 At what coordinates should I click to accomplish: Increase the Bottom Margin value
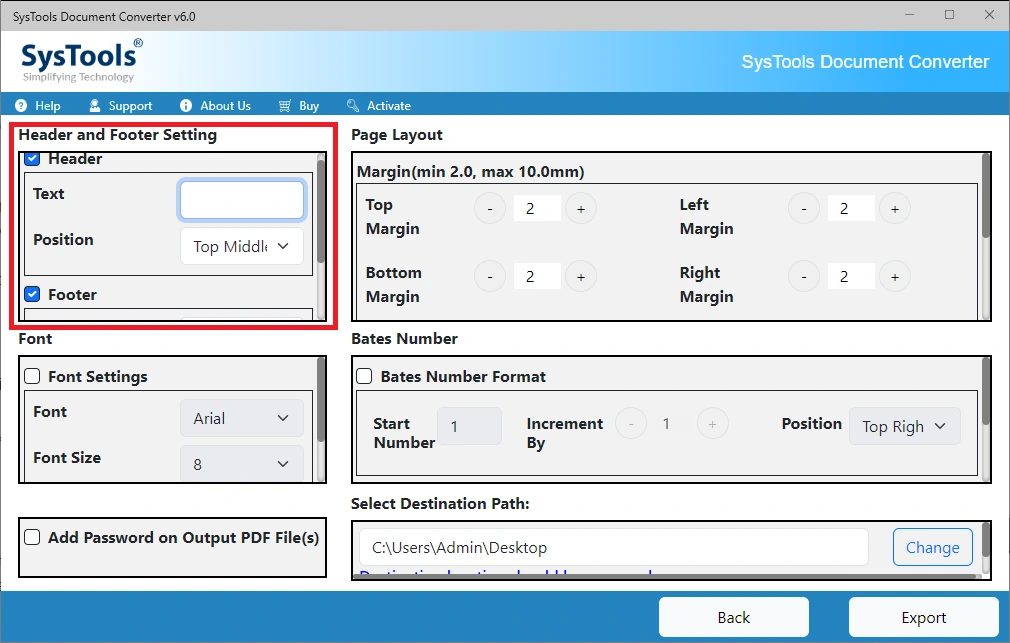pos(581,276)
